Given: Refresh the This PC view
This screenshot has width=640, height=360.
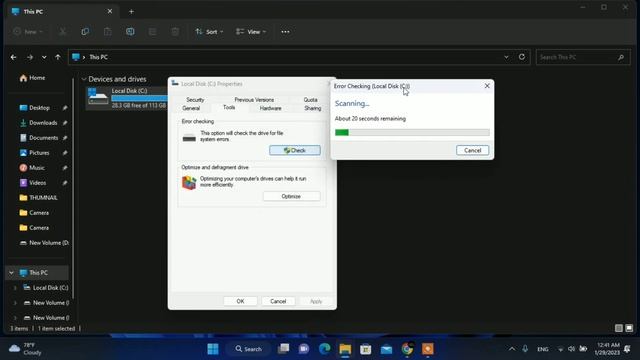Looking at the screenshot, I should tap(522, 57).
